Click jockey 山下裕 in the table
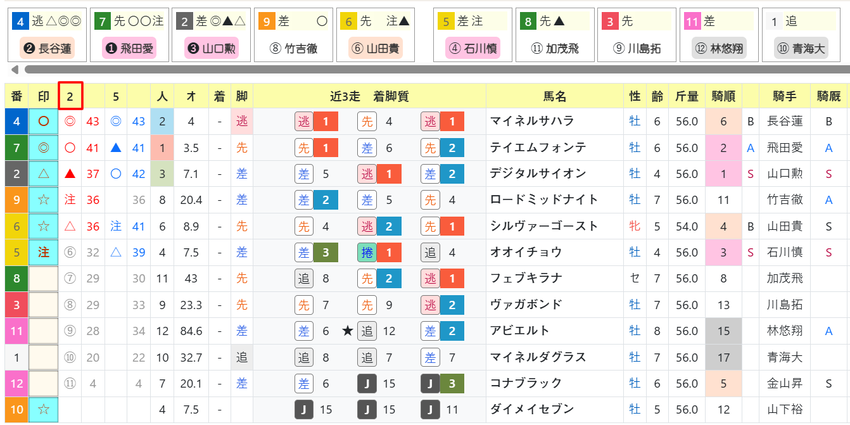 (785, 408)
